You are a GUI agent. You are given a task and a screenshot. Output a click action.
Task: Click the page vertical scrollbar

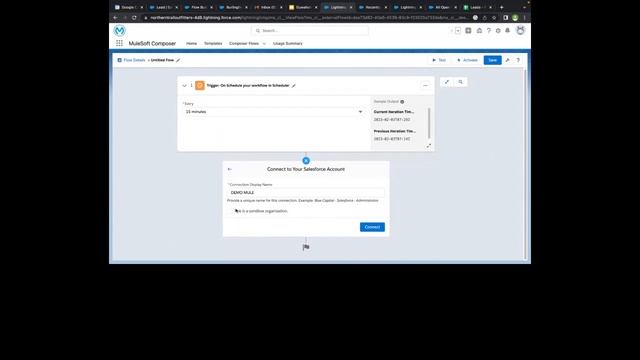525,163
